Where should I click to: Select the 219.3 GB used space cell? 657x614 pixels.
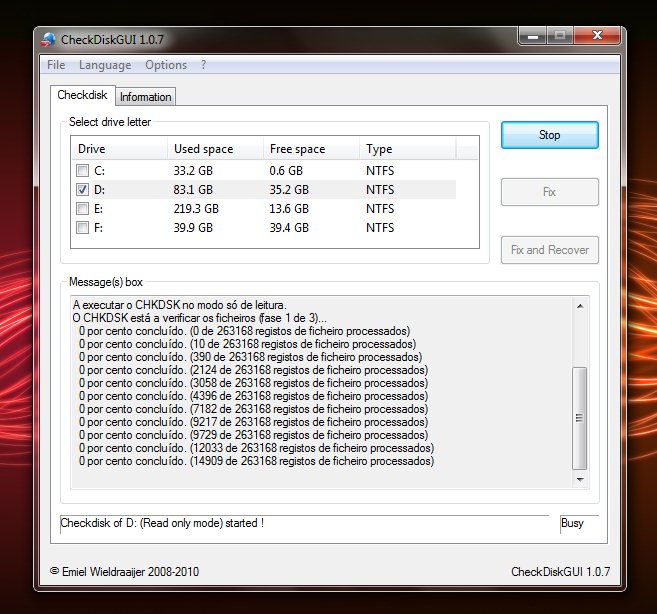(x=196, y=209)
